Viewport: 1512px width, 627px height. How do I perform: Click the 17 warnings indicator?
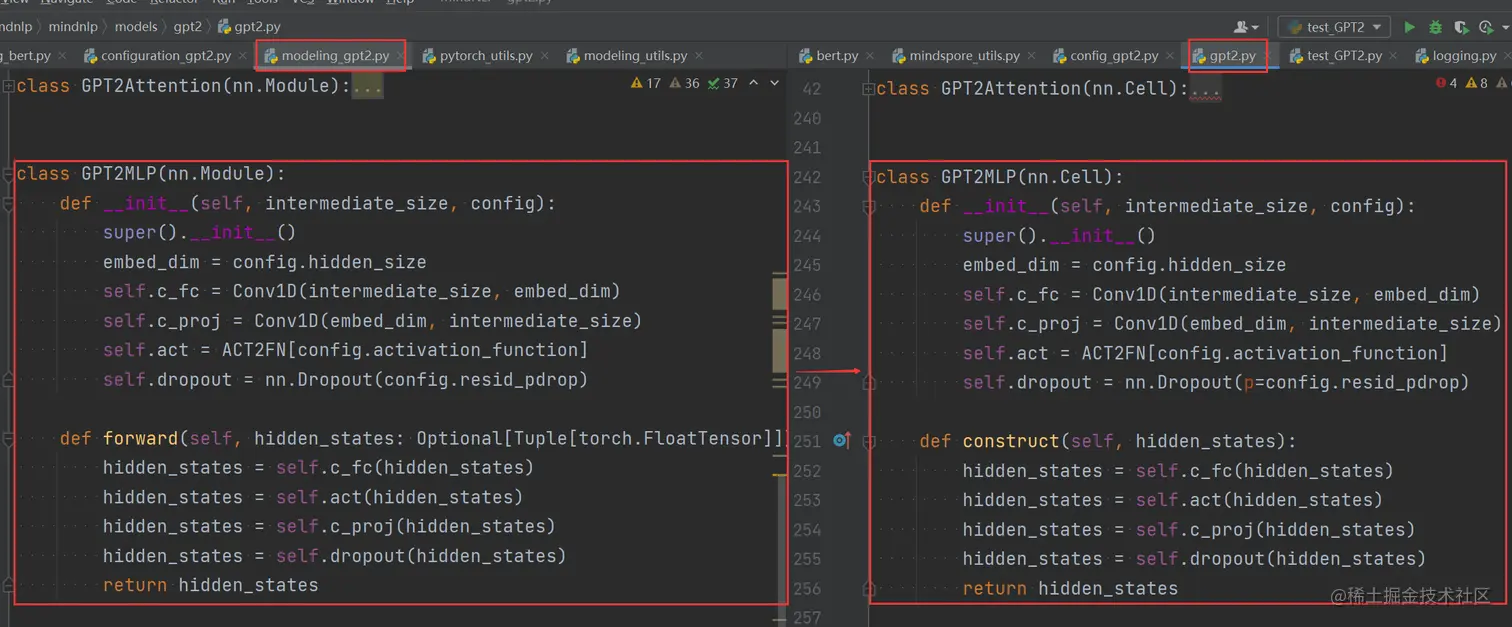click(646, 83)
